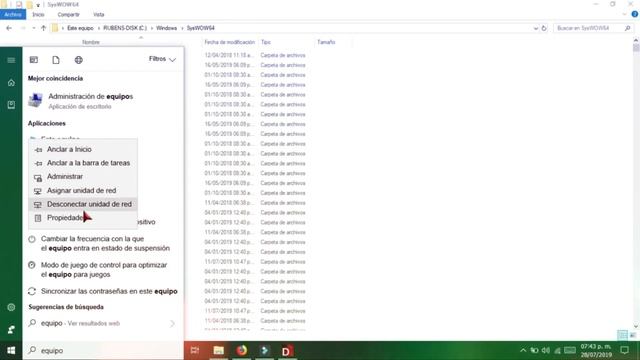Expand arrow next to equipo suggestion
This screenshot has width=640, height=360.
point(172,324)
